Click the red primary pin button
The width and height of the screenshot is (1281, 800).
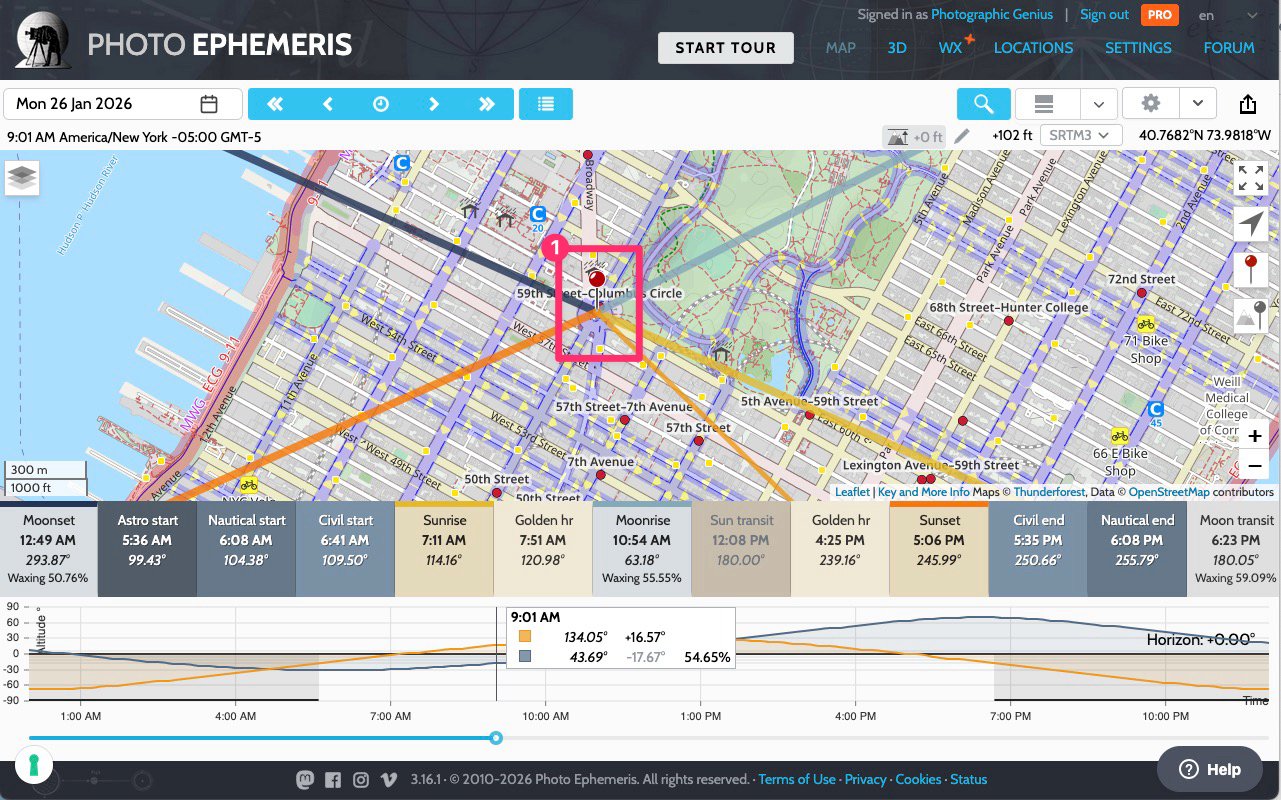[1251, 270]
